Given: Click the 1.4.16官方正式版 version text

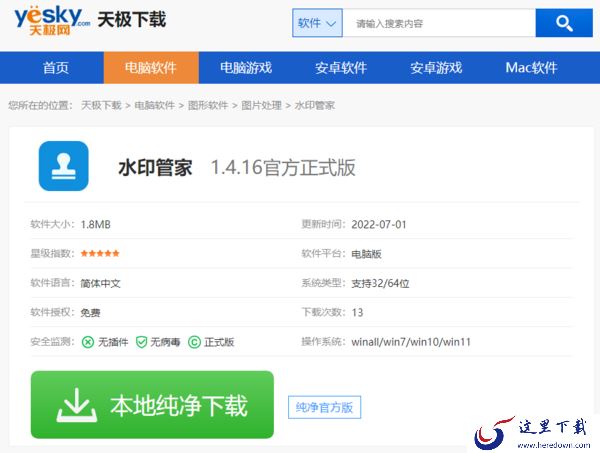Looking at the screenshot, I should [x=283, y=168].
